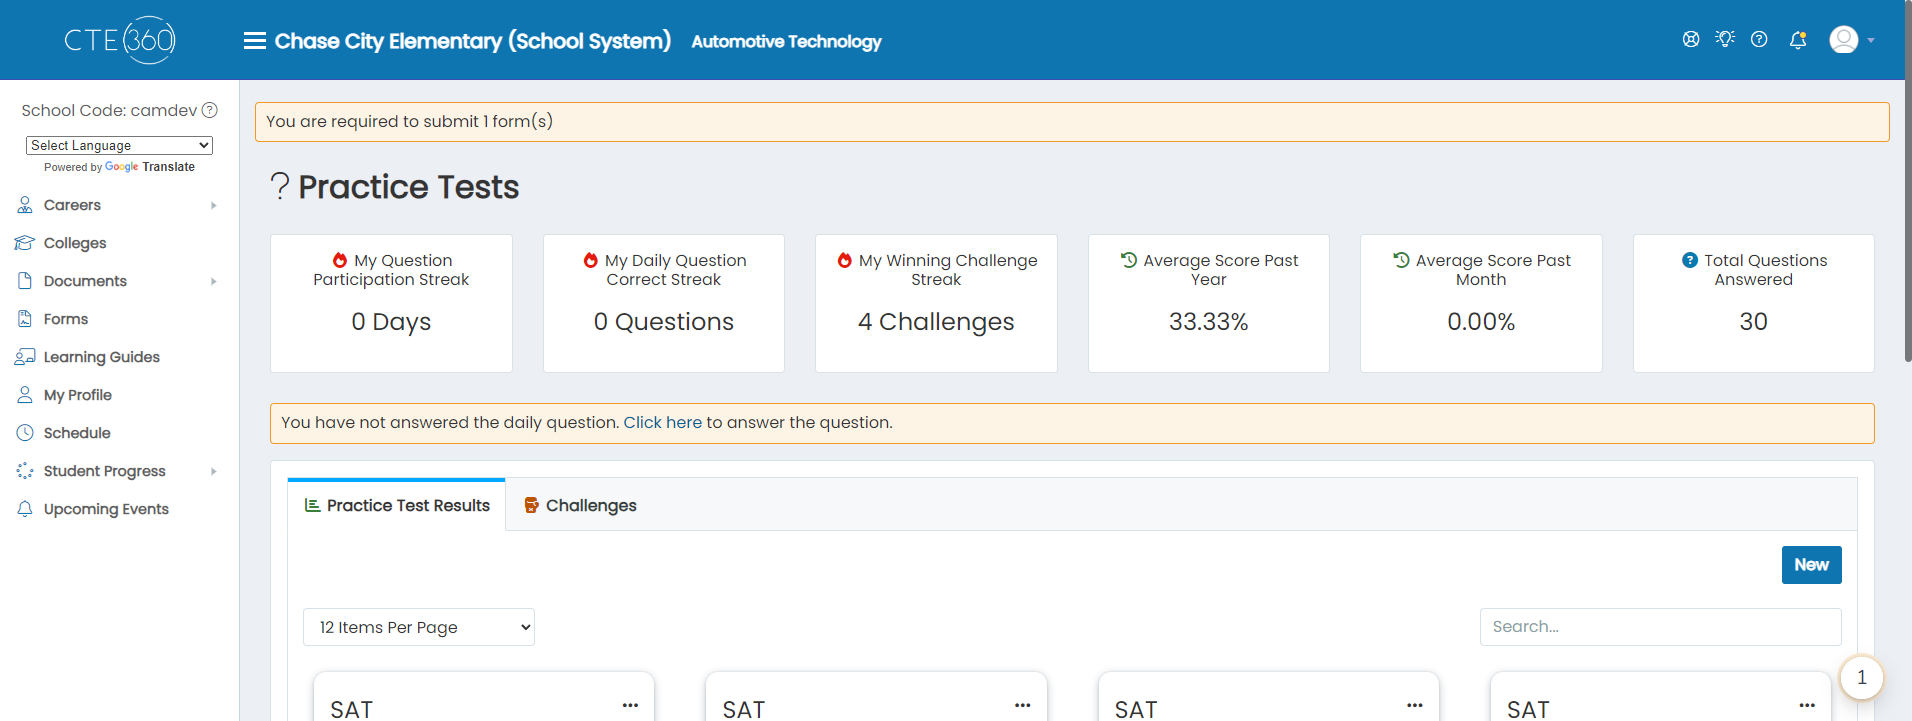The height and width of the screenshot is (721, 1912).
Task: Click the New button
Action: point(1812,565)
